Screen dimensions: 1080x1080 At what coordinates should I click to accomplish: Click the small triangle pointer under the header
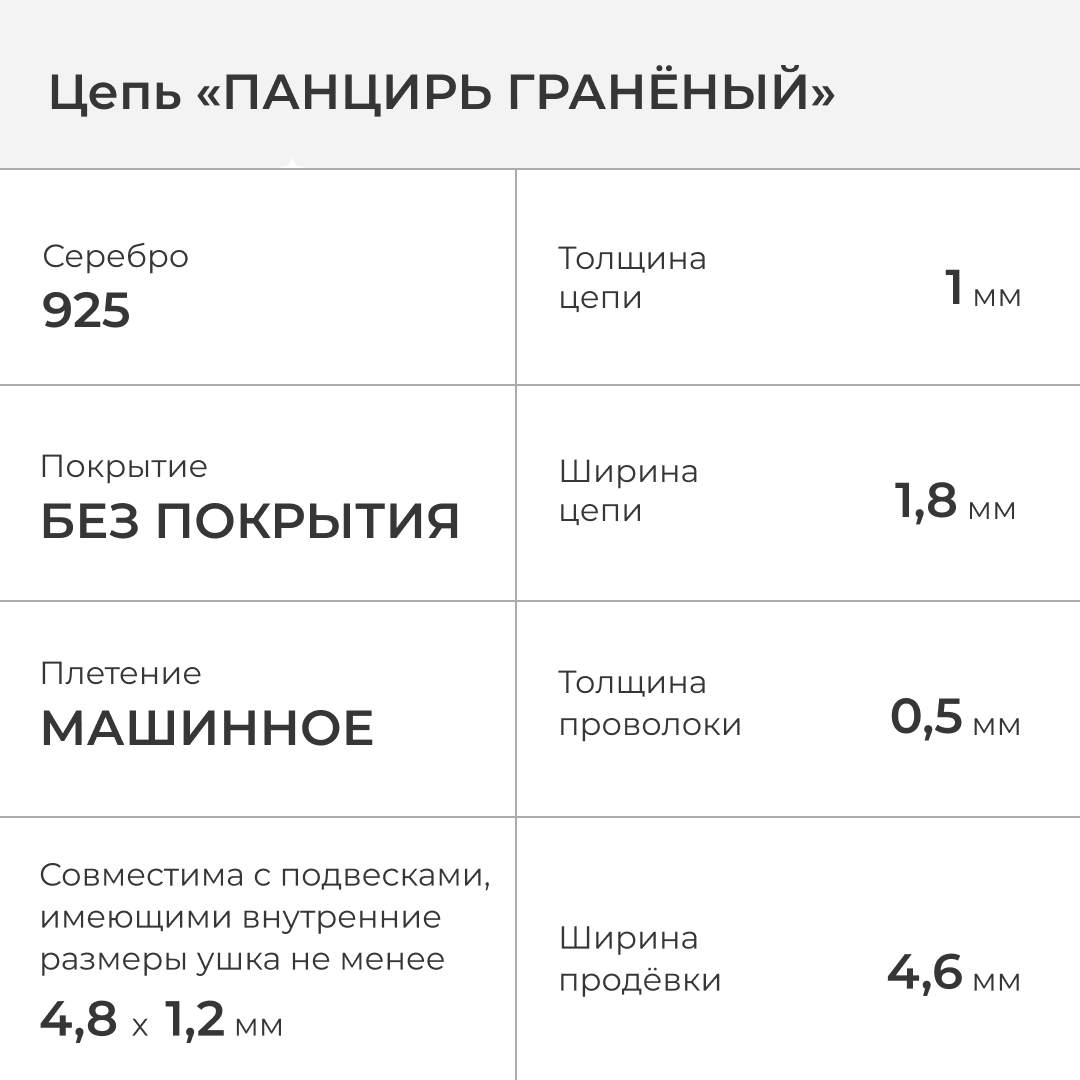click(x=291, y=163)
